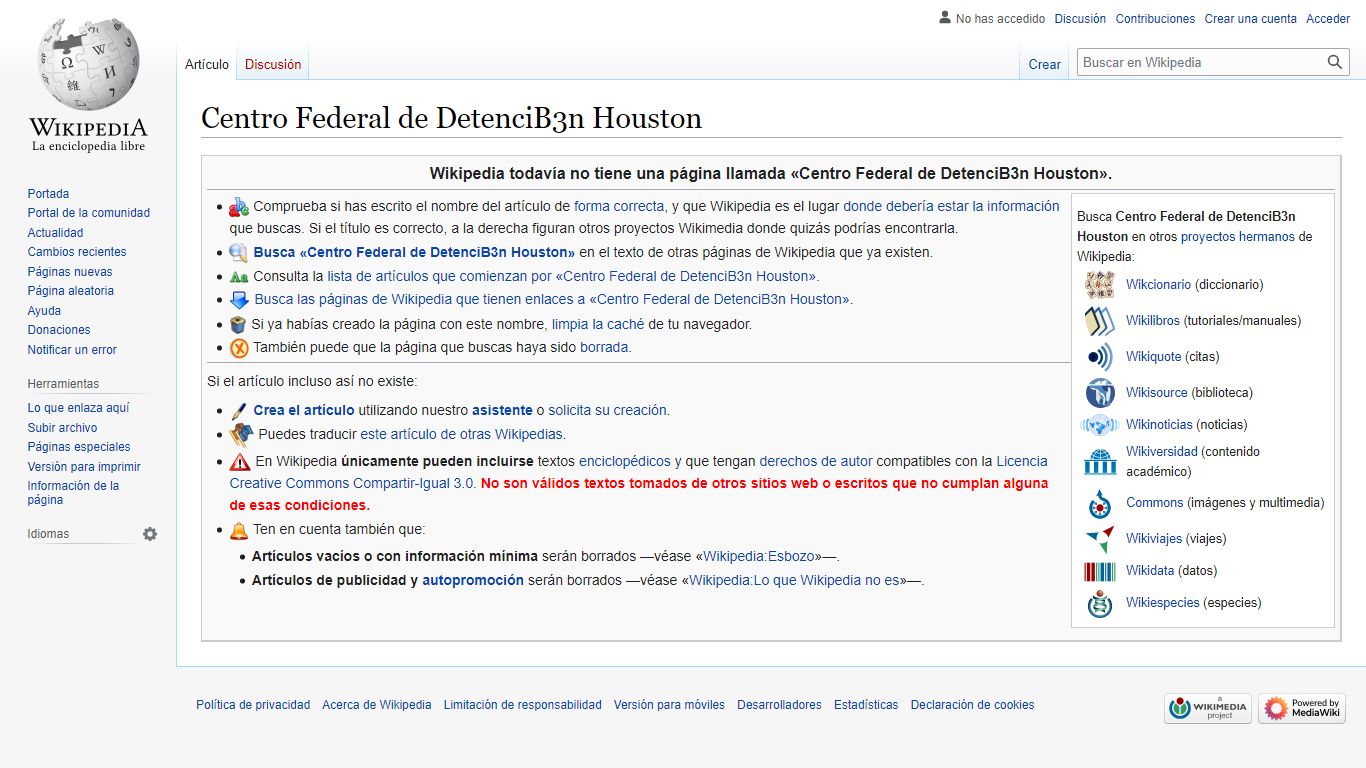Open Versión para imprimir link
Viewport: 1366px width, 768px height.
[84, 467]
